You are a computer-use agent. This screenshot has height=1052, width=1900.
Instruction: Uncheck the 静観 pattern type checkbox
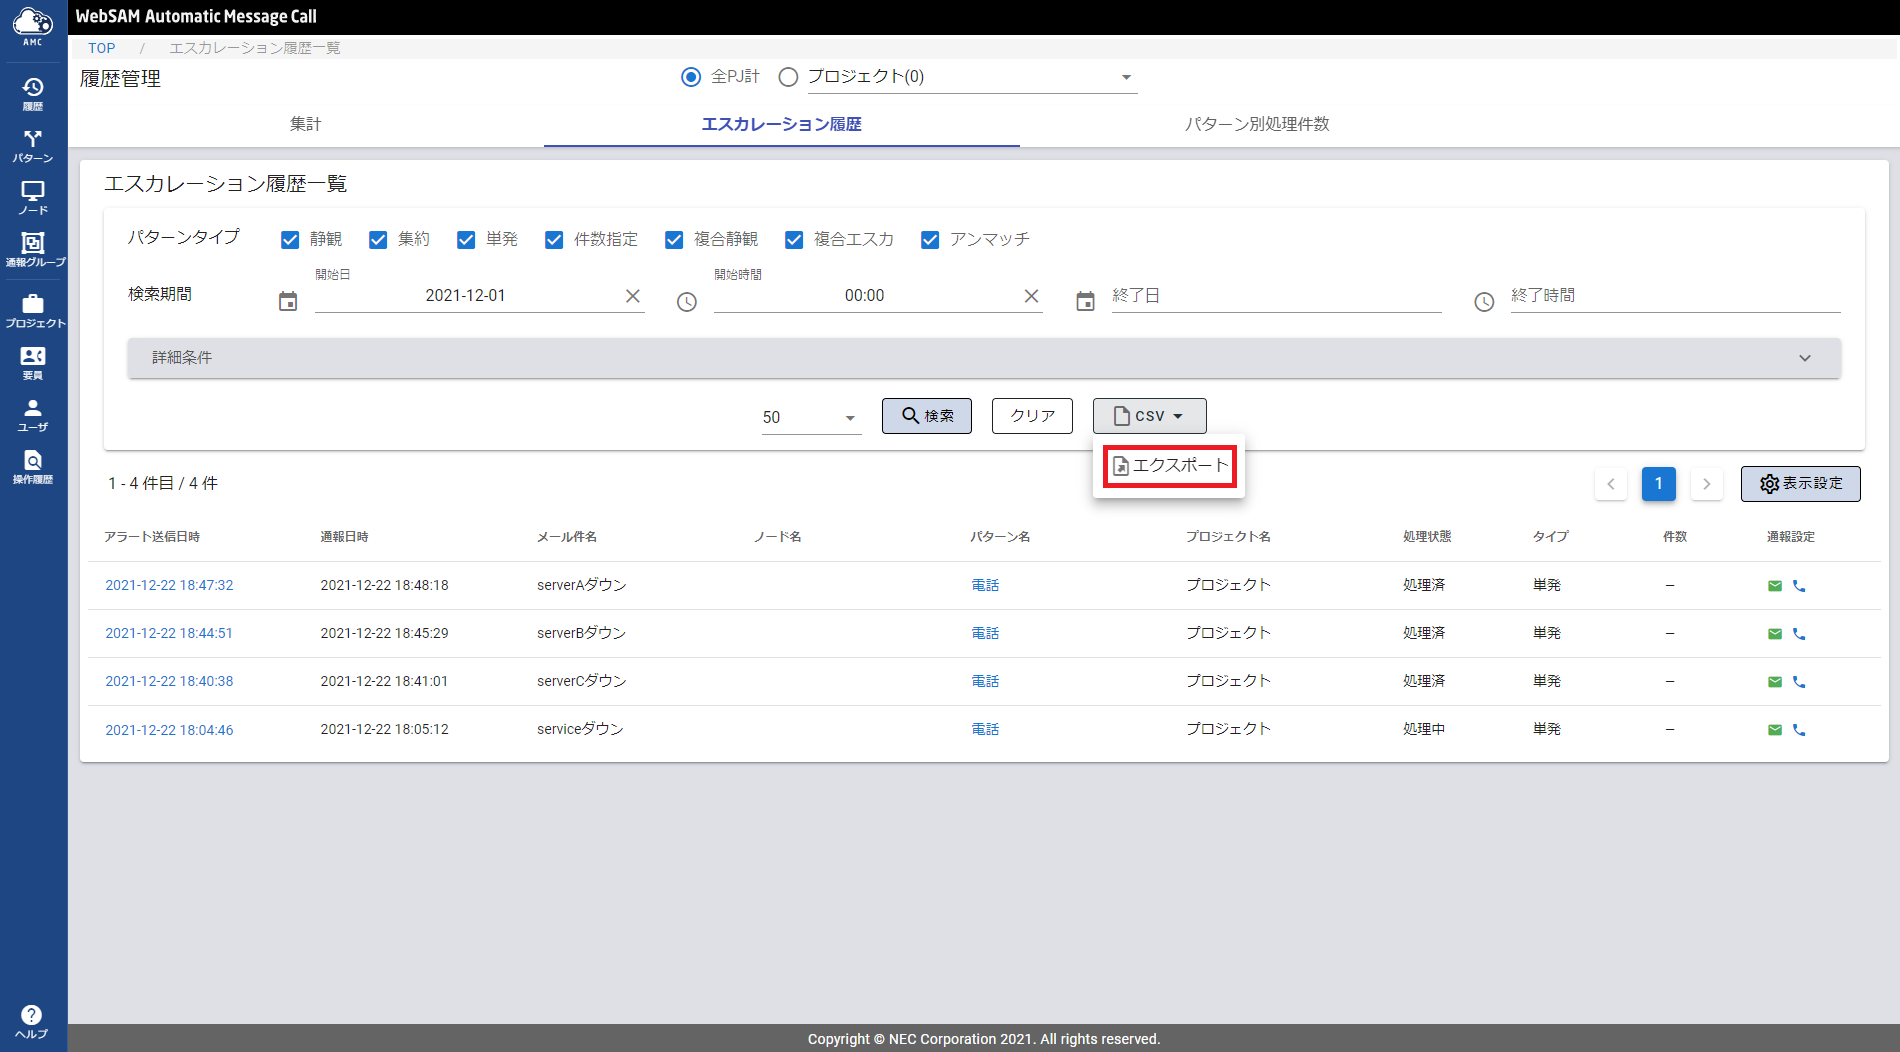pyautogui.click(x=290, y=240)
